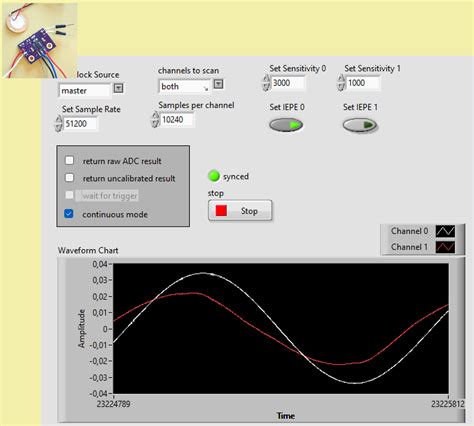Image resolution: width=474 pixels, height=426 pixels.
Task: Click the Samples per channel label
Action: (196, 105)
